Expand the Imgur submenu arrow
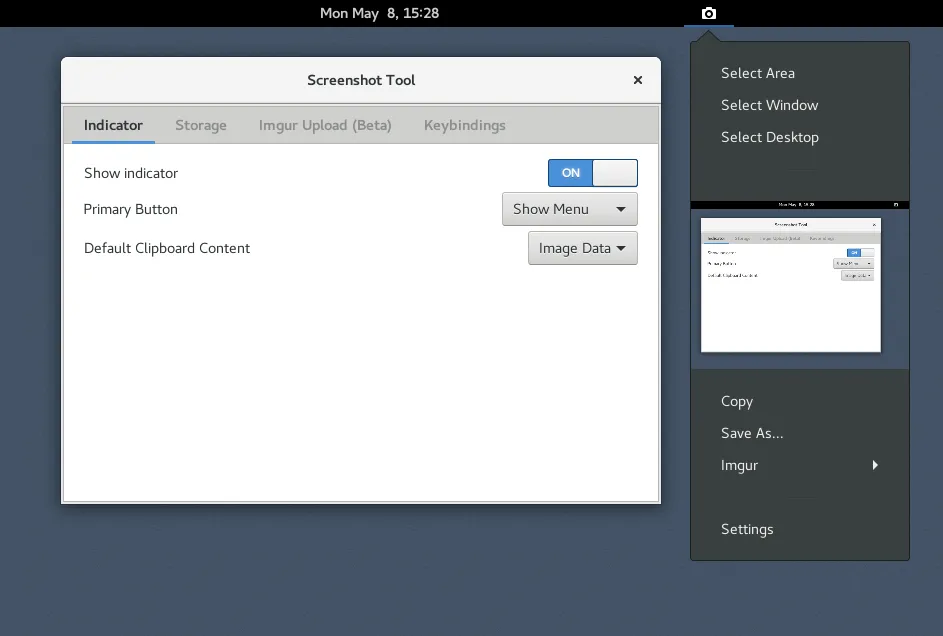The height and width of the screenshot is (636, 943). tap(875, 465)
